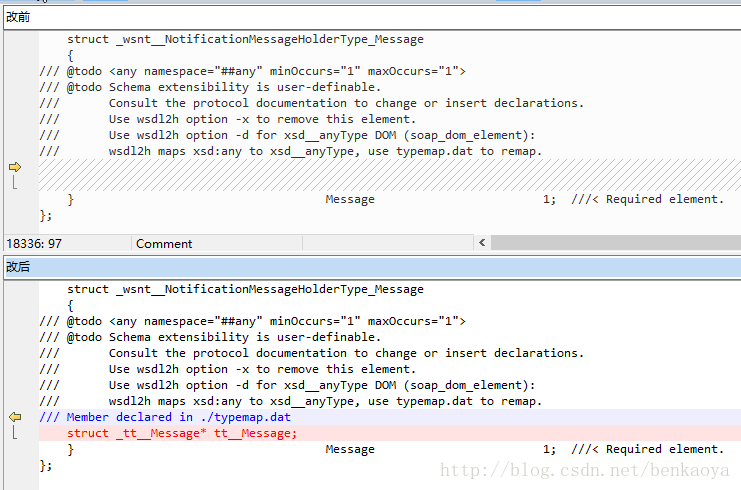The width and height of the screenshot is (741, 490).
Task: Click 'Required element.' comment in bottom pane
Action: (664, 449)
